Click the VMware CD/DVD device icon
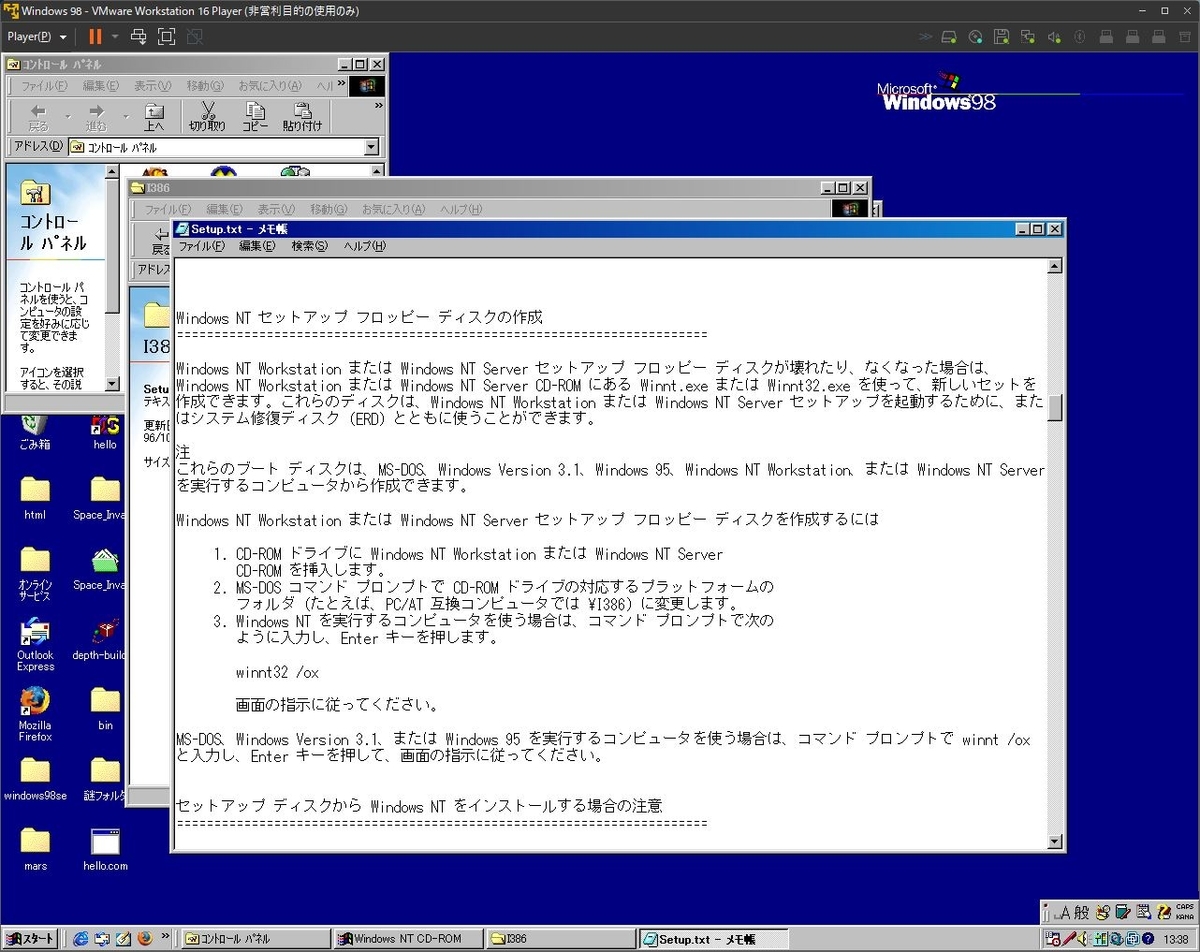Viewport: 1200px width, 952px height. click(975, 37)
